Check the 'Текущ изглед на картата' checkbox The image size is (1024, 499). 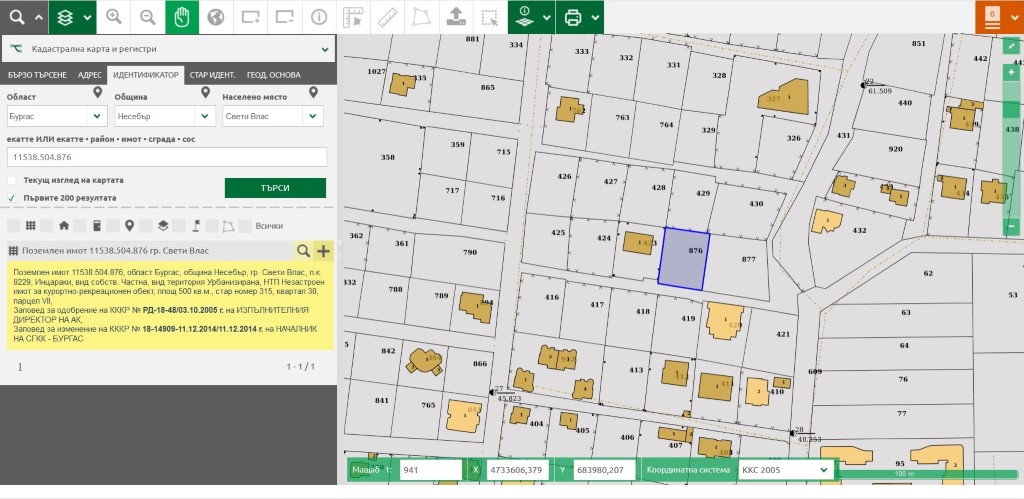(13, 180)
